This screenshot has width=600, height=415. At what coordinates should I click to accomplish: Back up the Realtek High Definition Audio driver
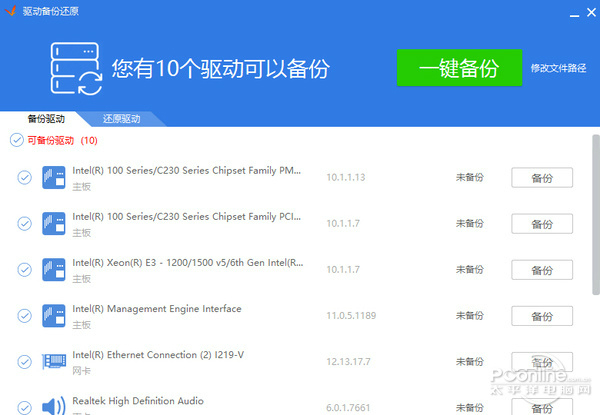click(542, 407)
